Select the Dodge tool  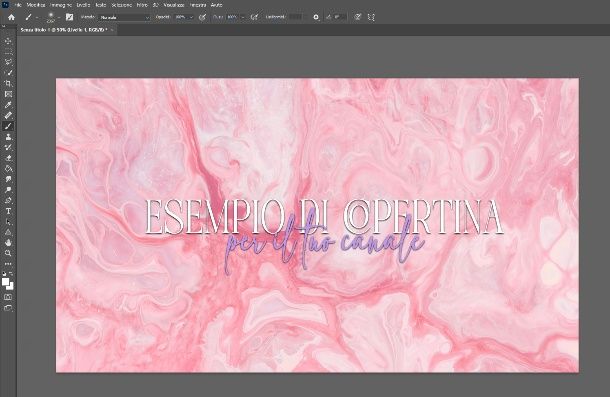(8, 190)
